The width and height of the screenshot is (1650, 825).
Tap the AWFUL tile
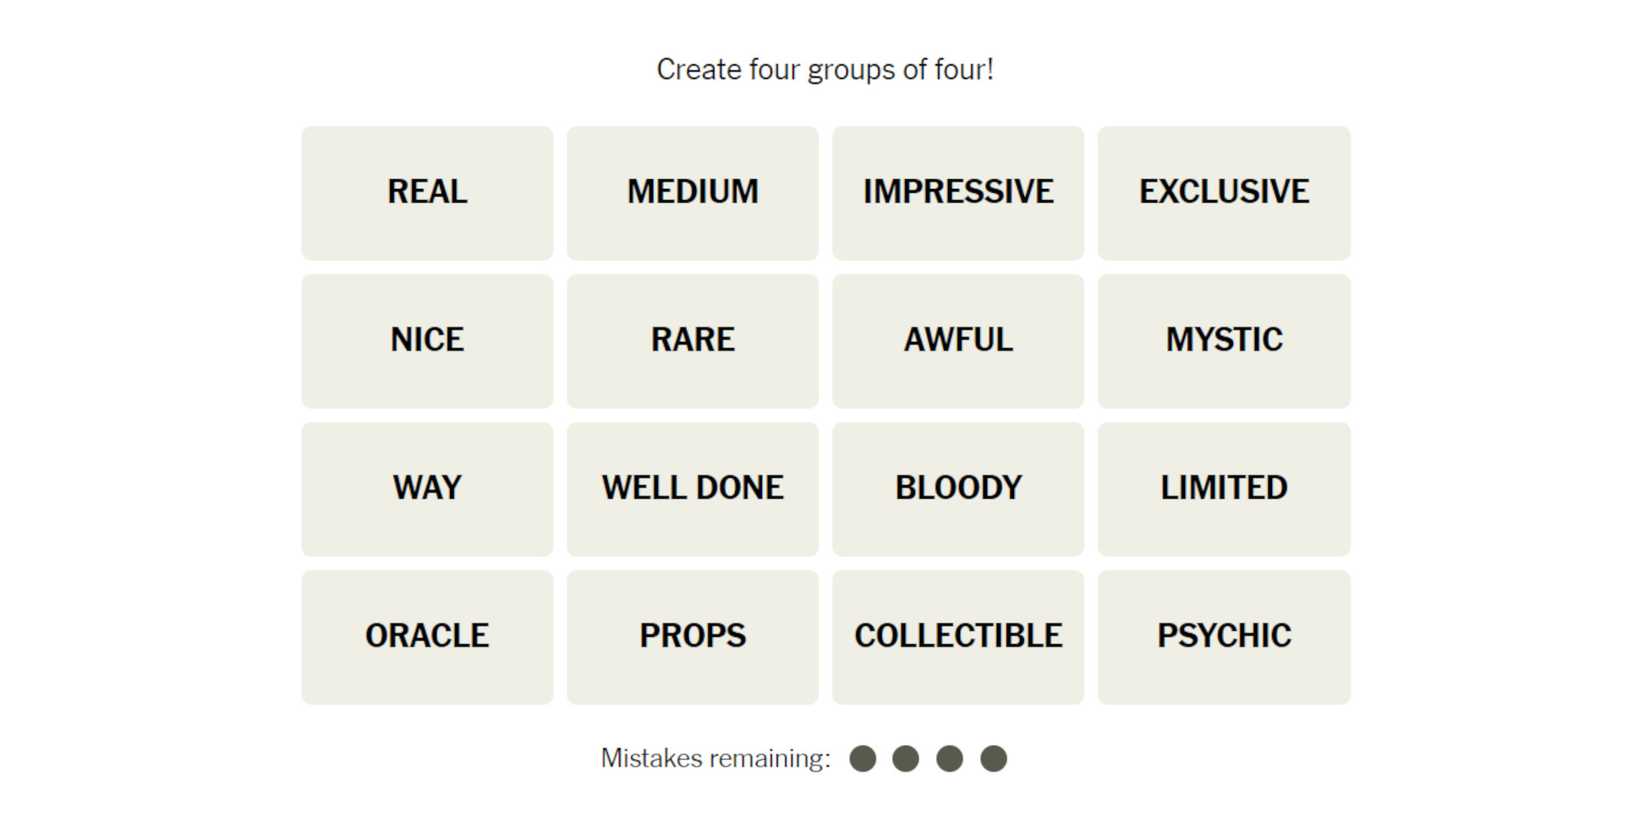tap(958, 340)
